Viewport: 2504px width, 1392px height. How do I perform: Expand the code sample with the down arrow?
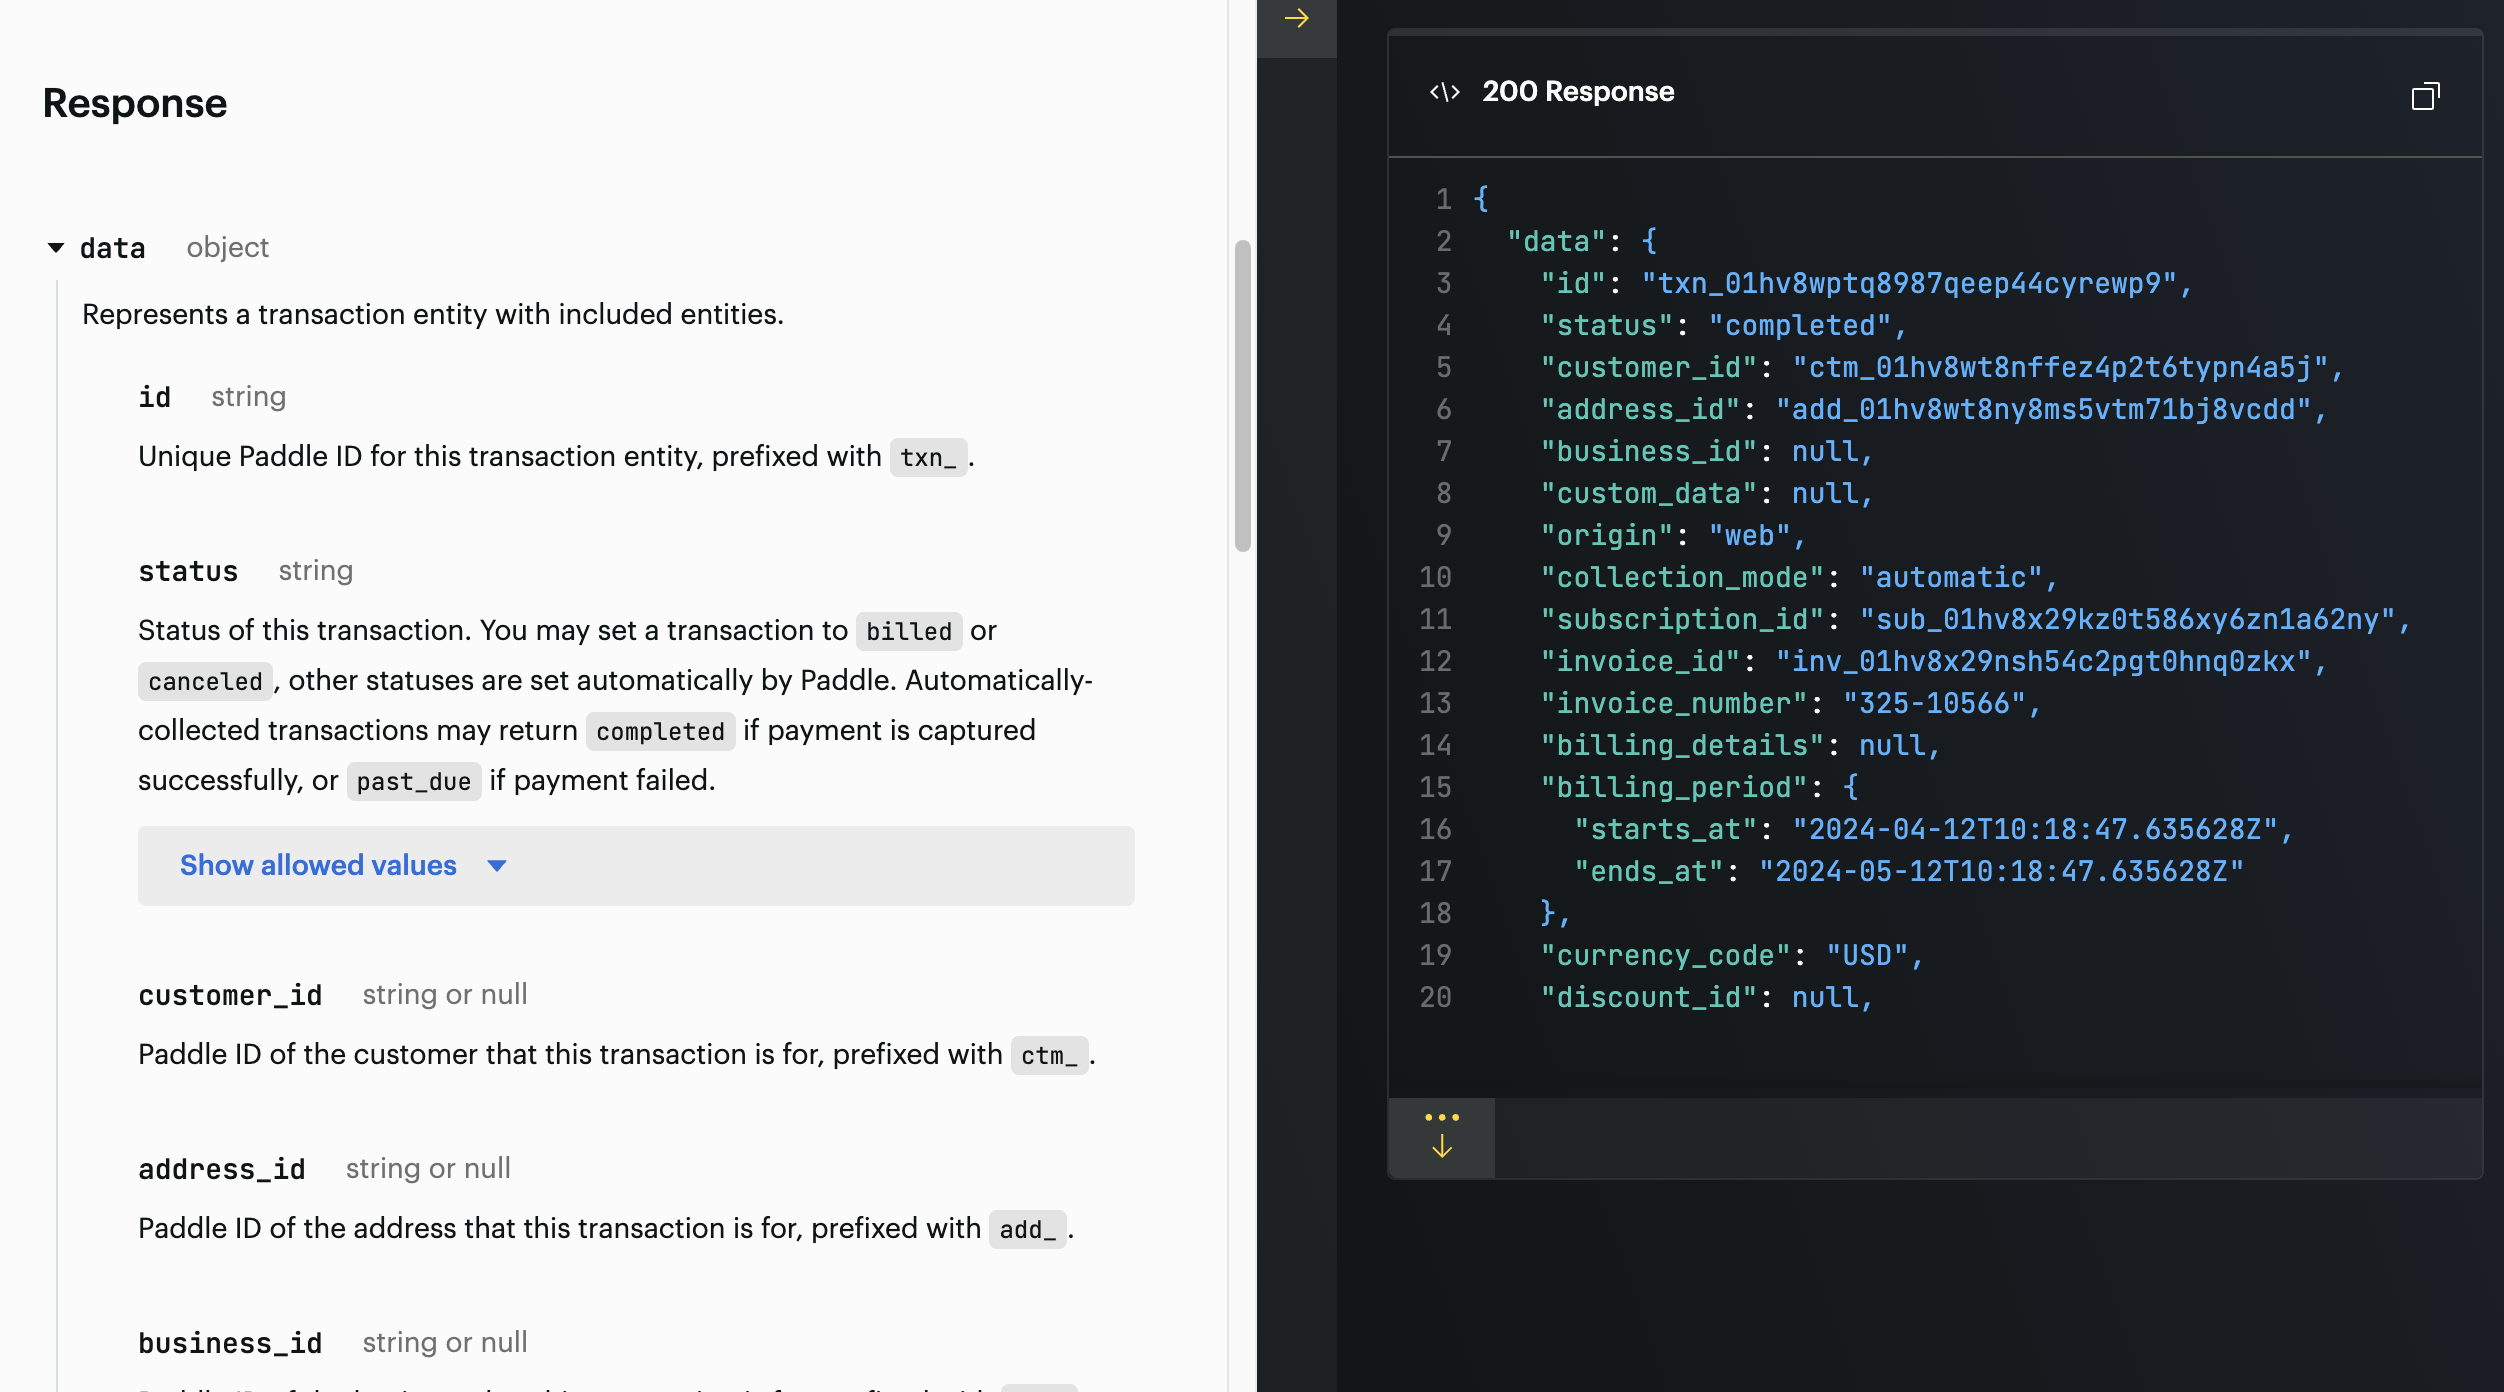coord(1441,1147)
